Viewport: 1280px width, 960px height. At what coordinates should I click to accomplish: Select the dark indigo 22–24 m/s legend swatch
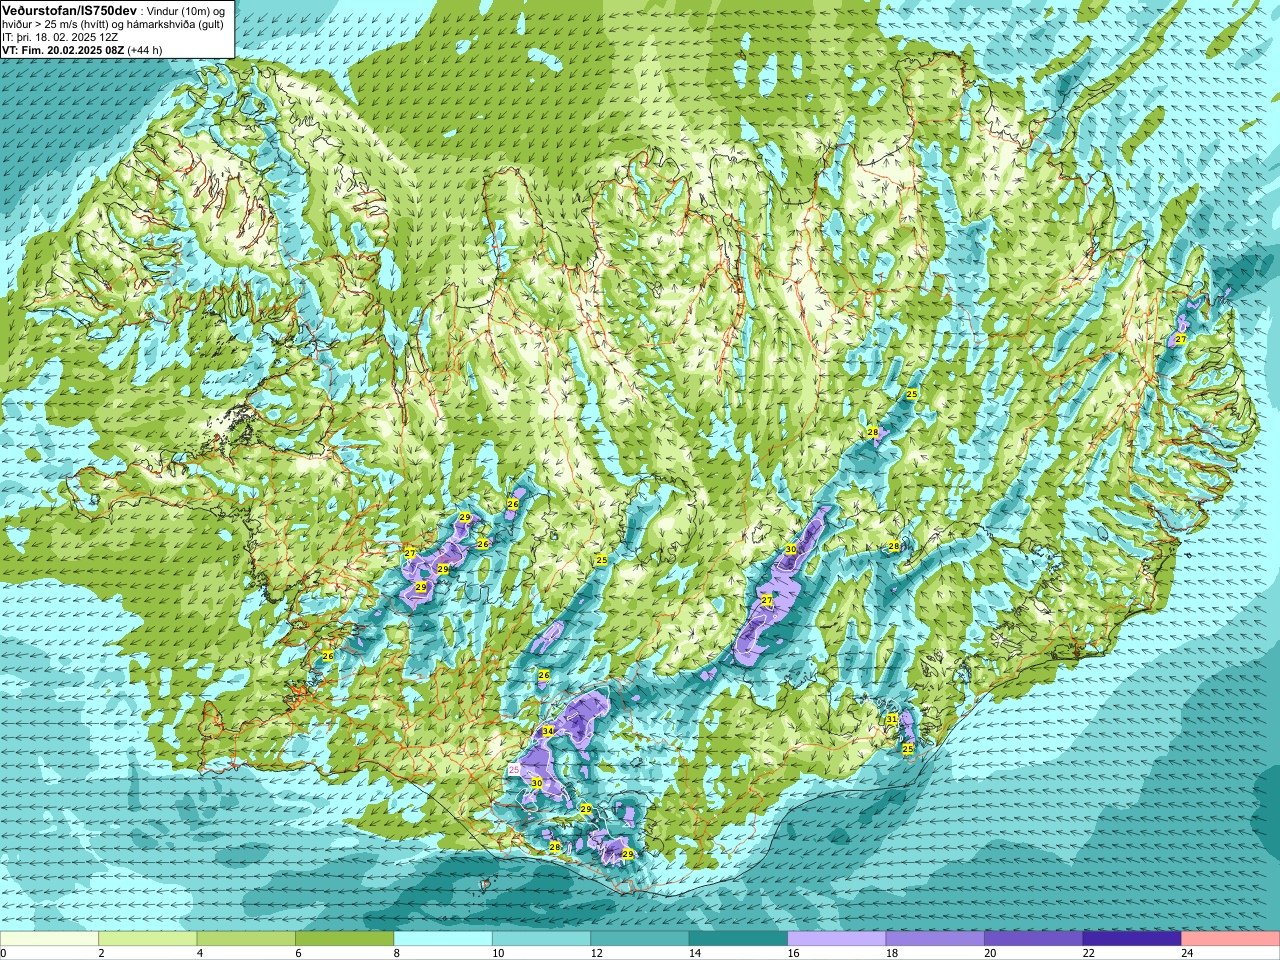pos(1133,939)
